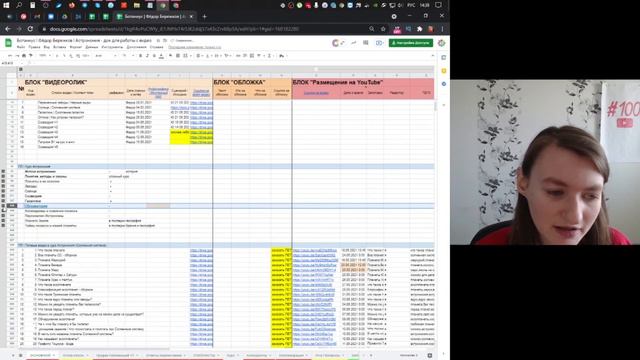Open the text color picker
Screen dimensions: 640x360
point(161,56)
